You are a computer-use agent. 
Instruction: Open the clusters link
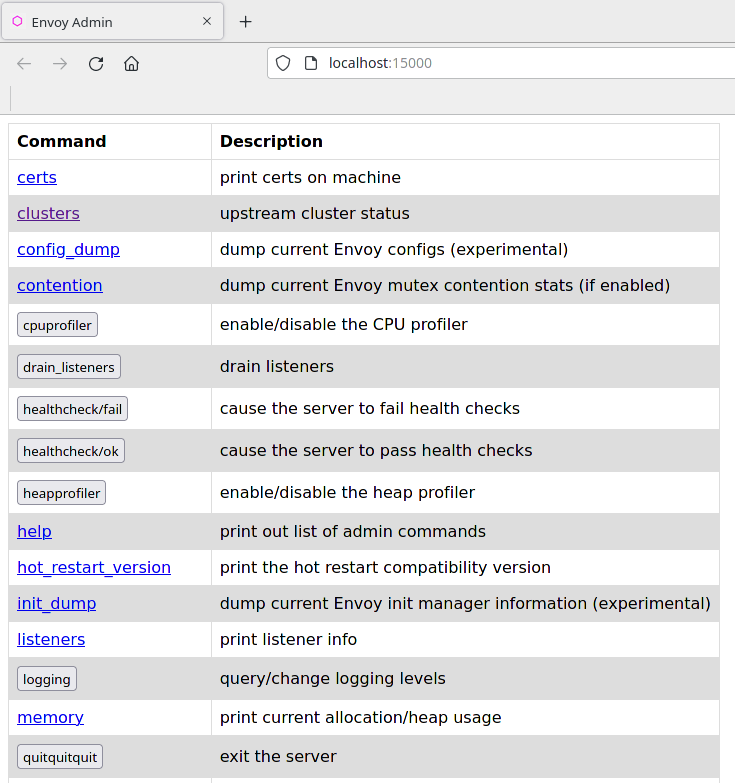(x=48, y=214)
